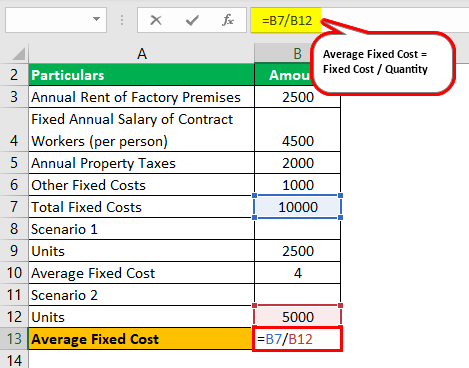This screenshot has width=469, height=368.
Task: Select the total value 10000 cell
Action: (297, 207)
